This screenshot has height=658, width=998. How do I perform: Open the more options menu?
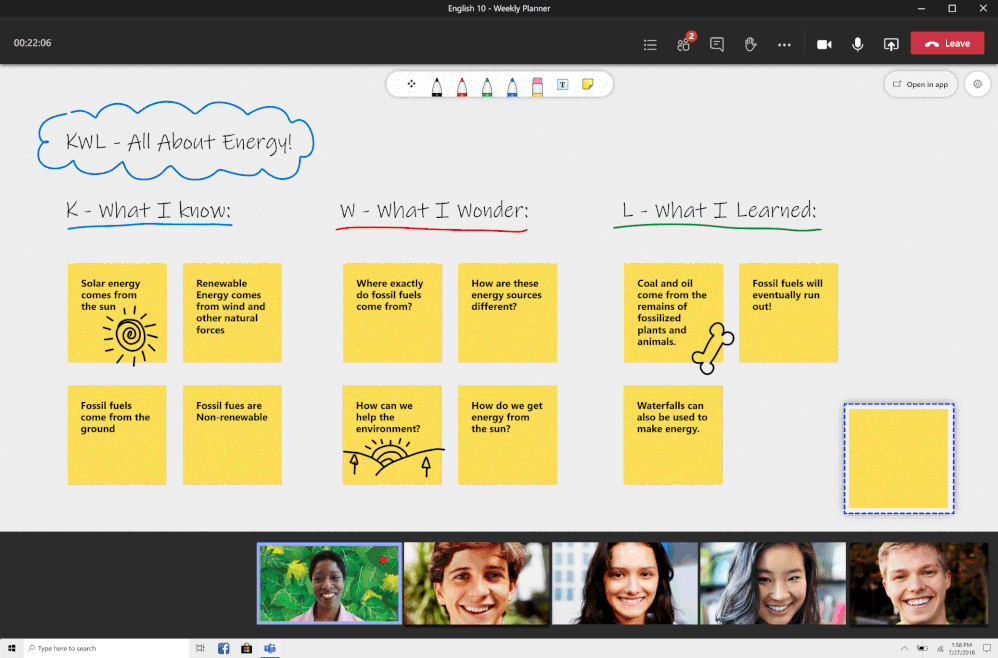point(784,43)
